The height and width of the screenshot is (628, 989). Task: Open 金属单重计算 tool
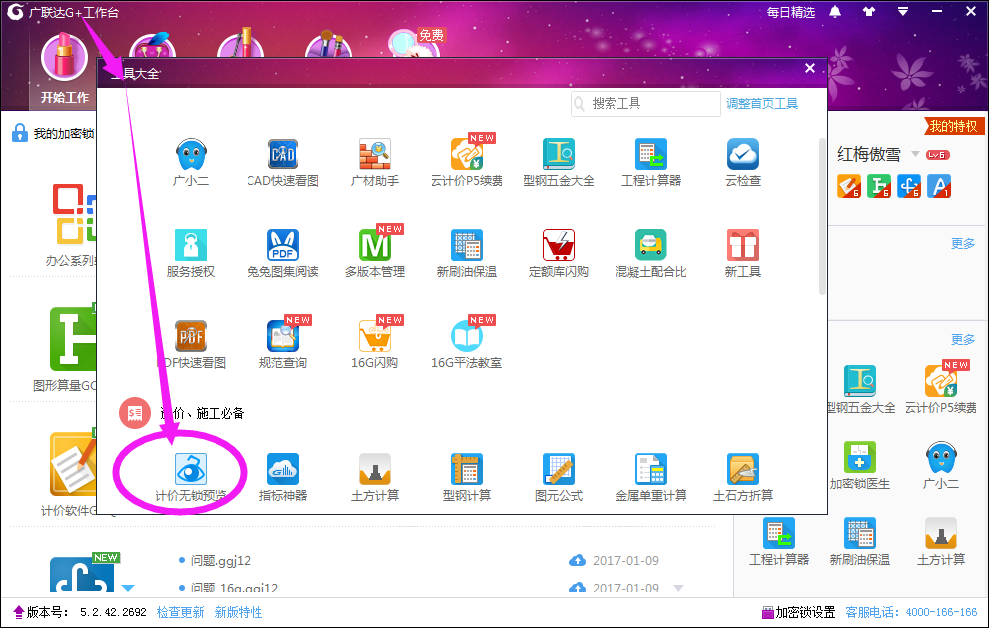(x=651, y=477)
